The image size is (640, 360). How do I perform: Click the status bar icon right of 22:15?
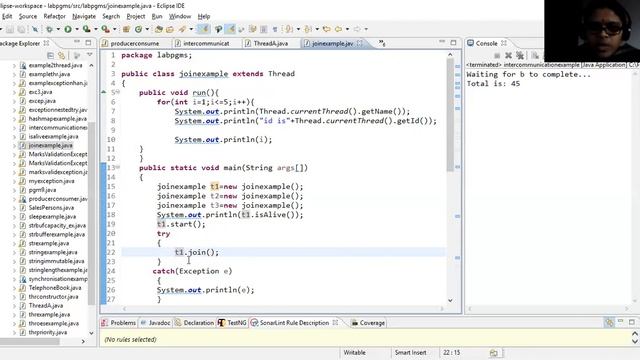pyautogui.click(x=493, y=353)
